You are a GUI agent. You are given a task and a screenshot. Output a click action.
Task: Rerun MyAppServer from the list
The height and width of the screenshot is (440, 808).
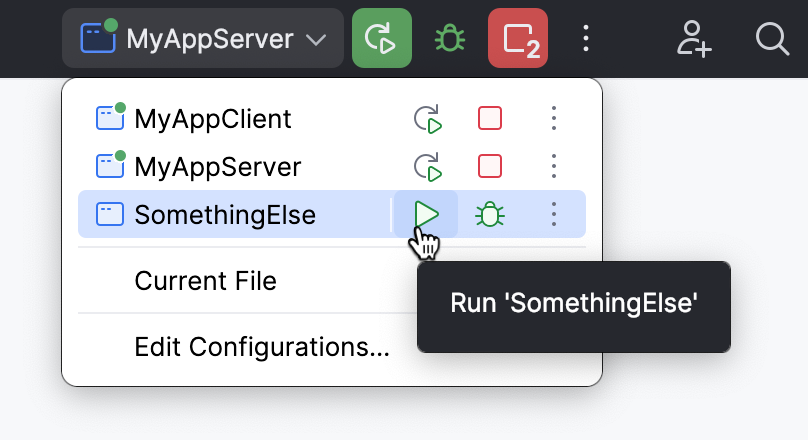click(x=428, y=166)
